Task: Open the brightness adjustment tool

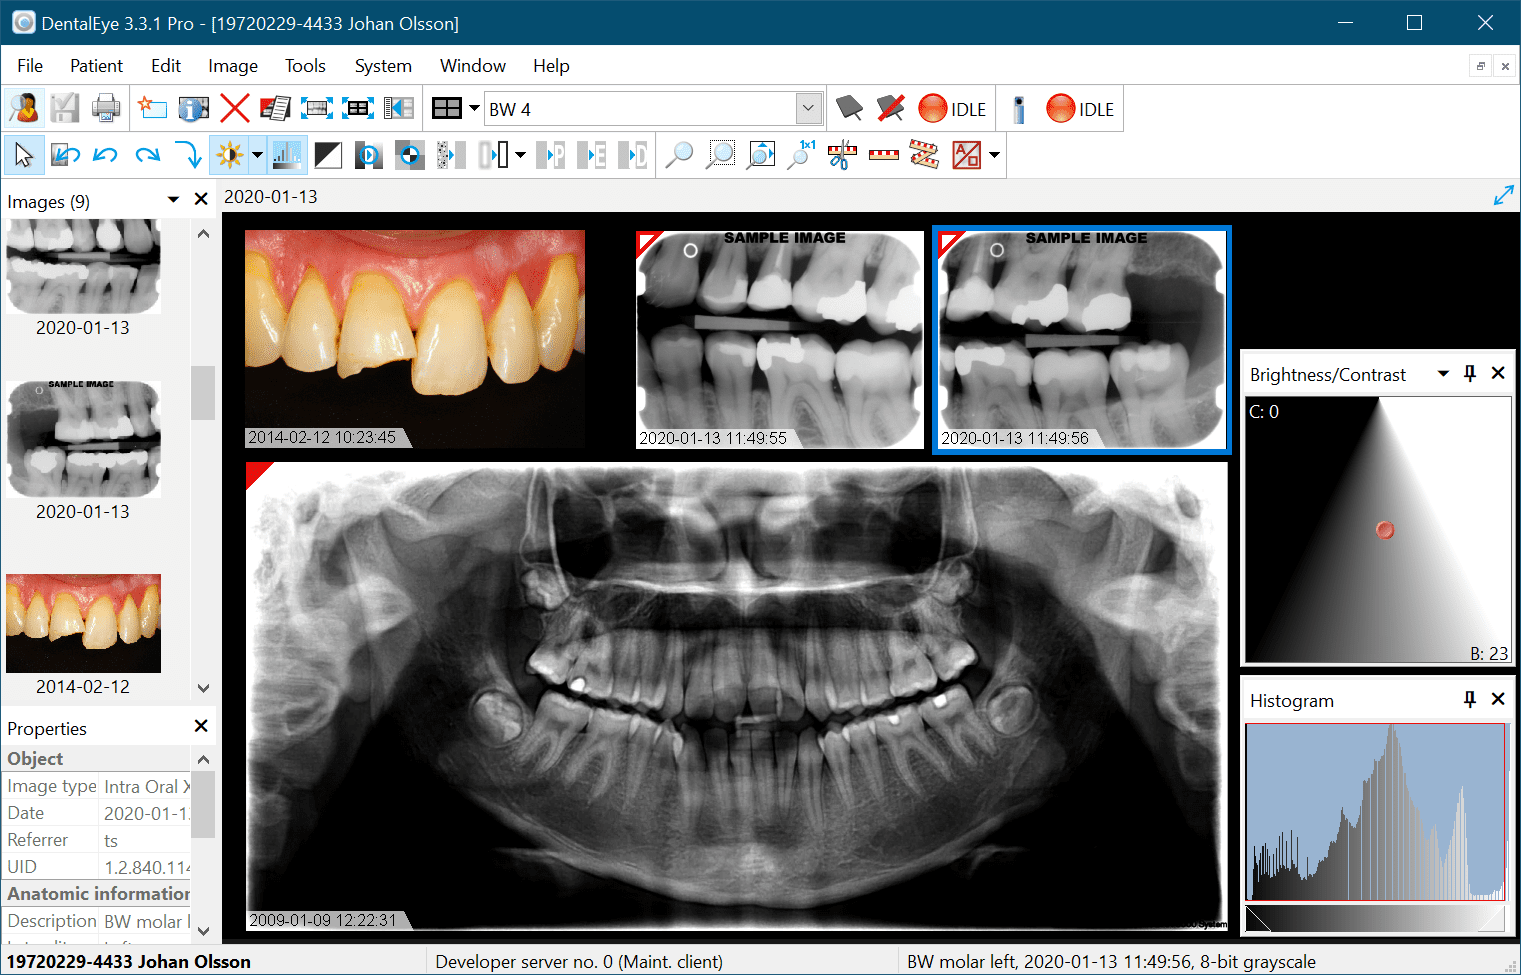Action: coord(228,155)
